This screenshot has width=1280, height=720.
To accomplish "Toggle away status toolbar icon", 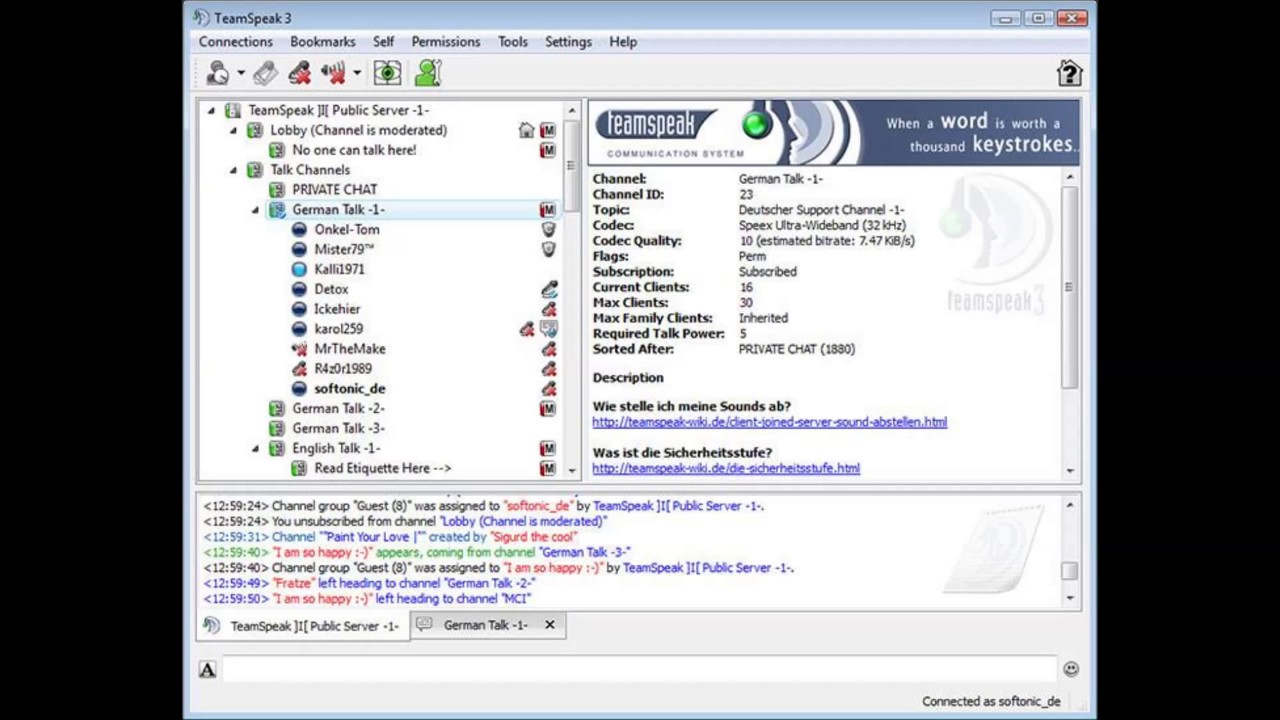I will pyautogui.click(x=217, y=73).
